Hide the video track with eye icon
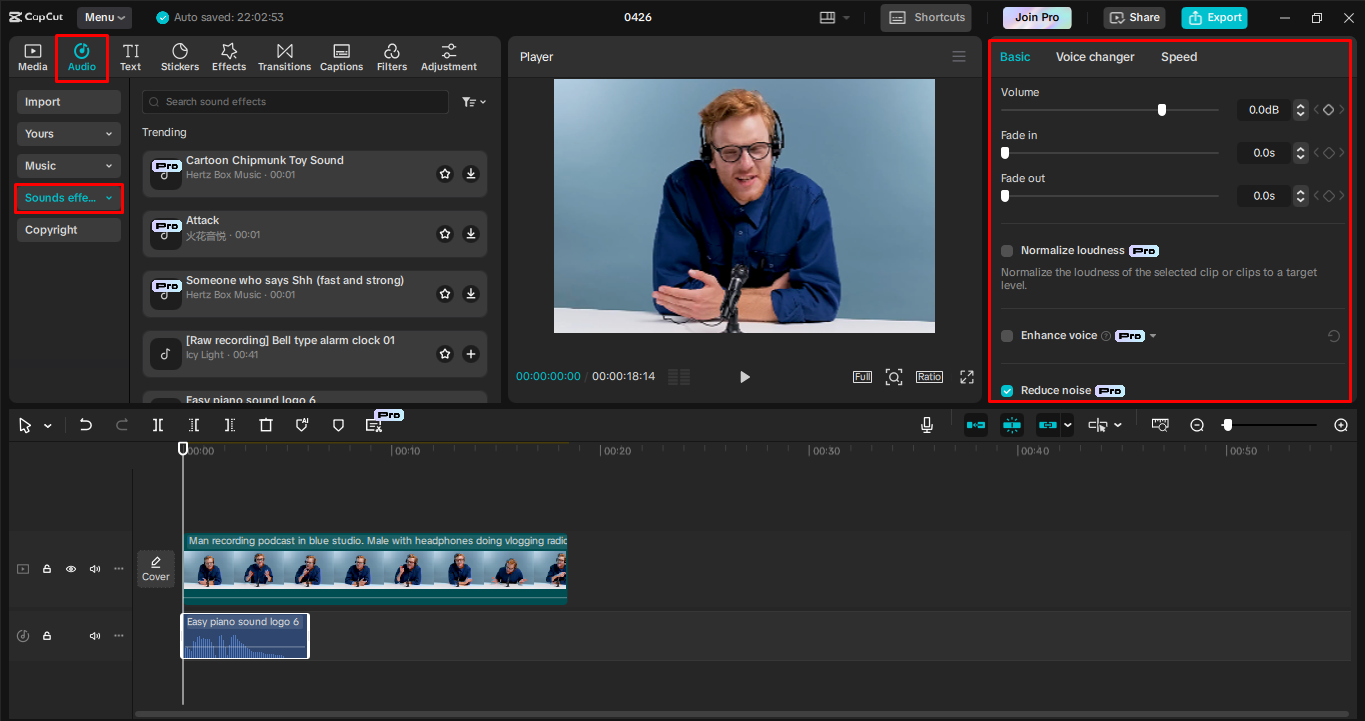Screen dimensions: 1365x721 tap(71, 569)
